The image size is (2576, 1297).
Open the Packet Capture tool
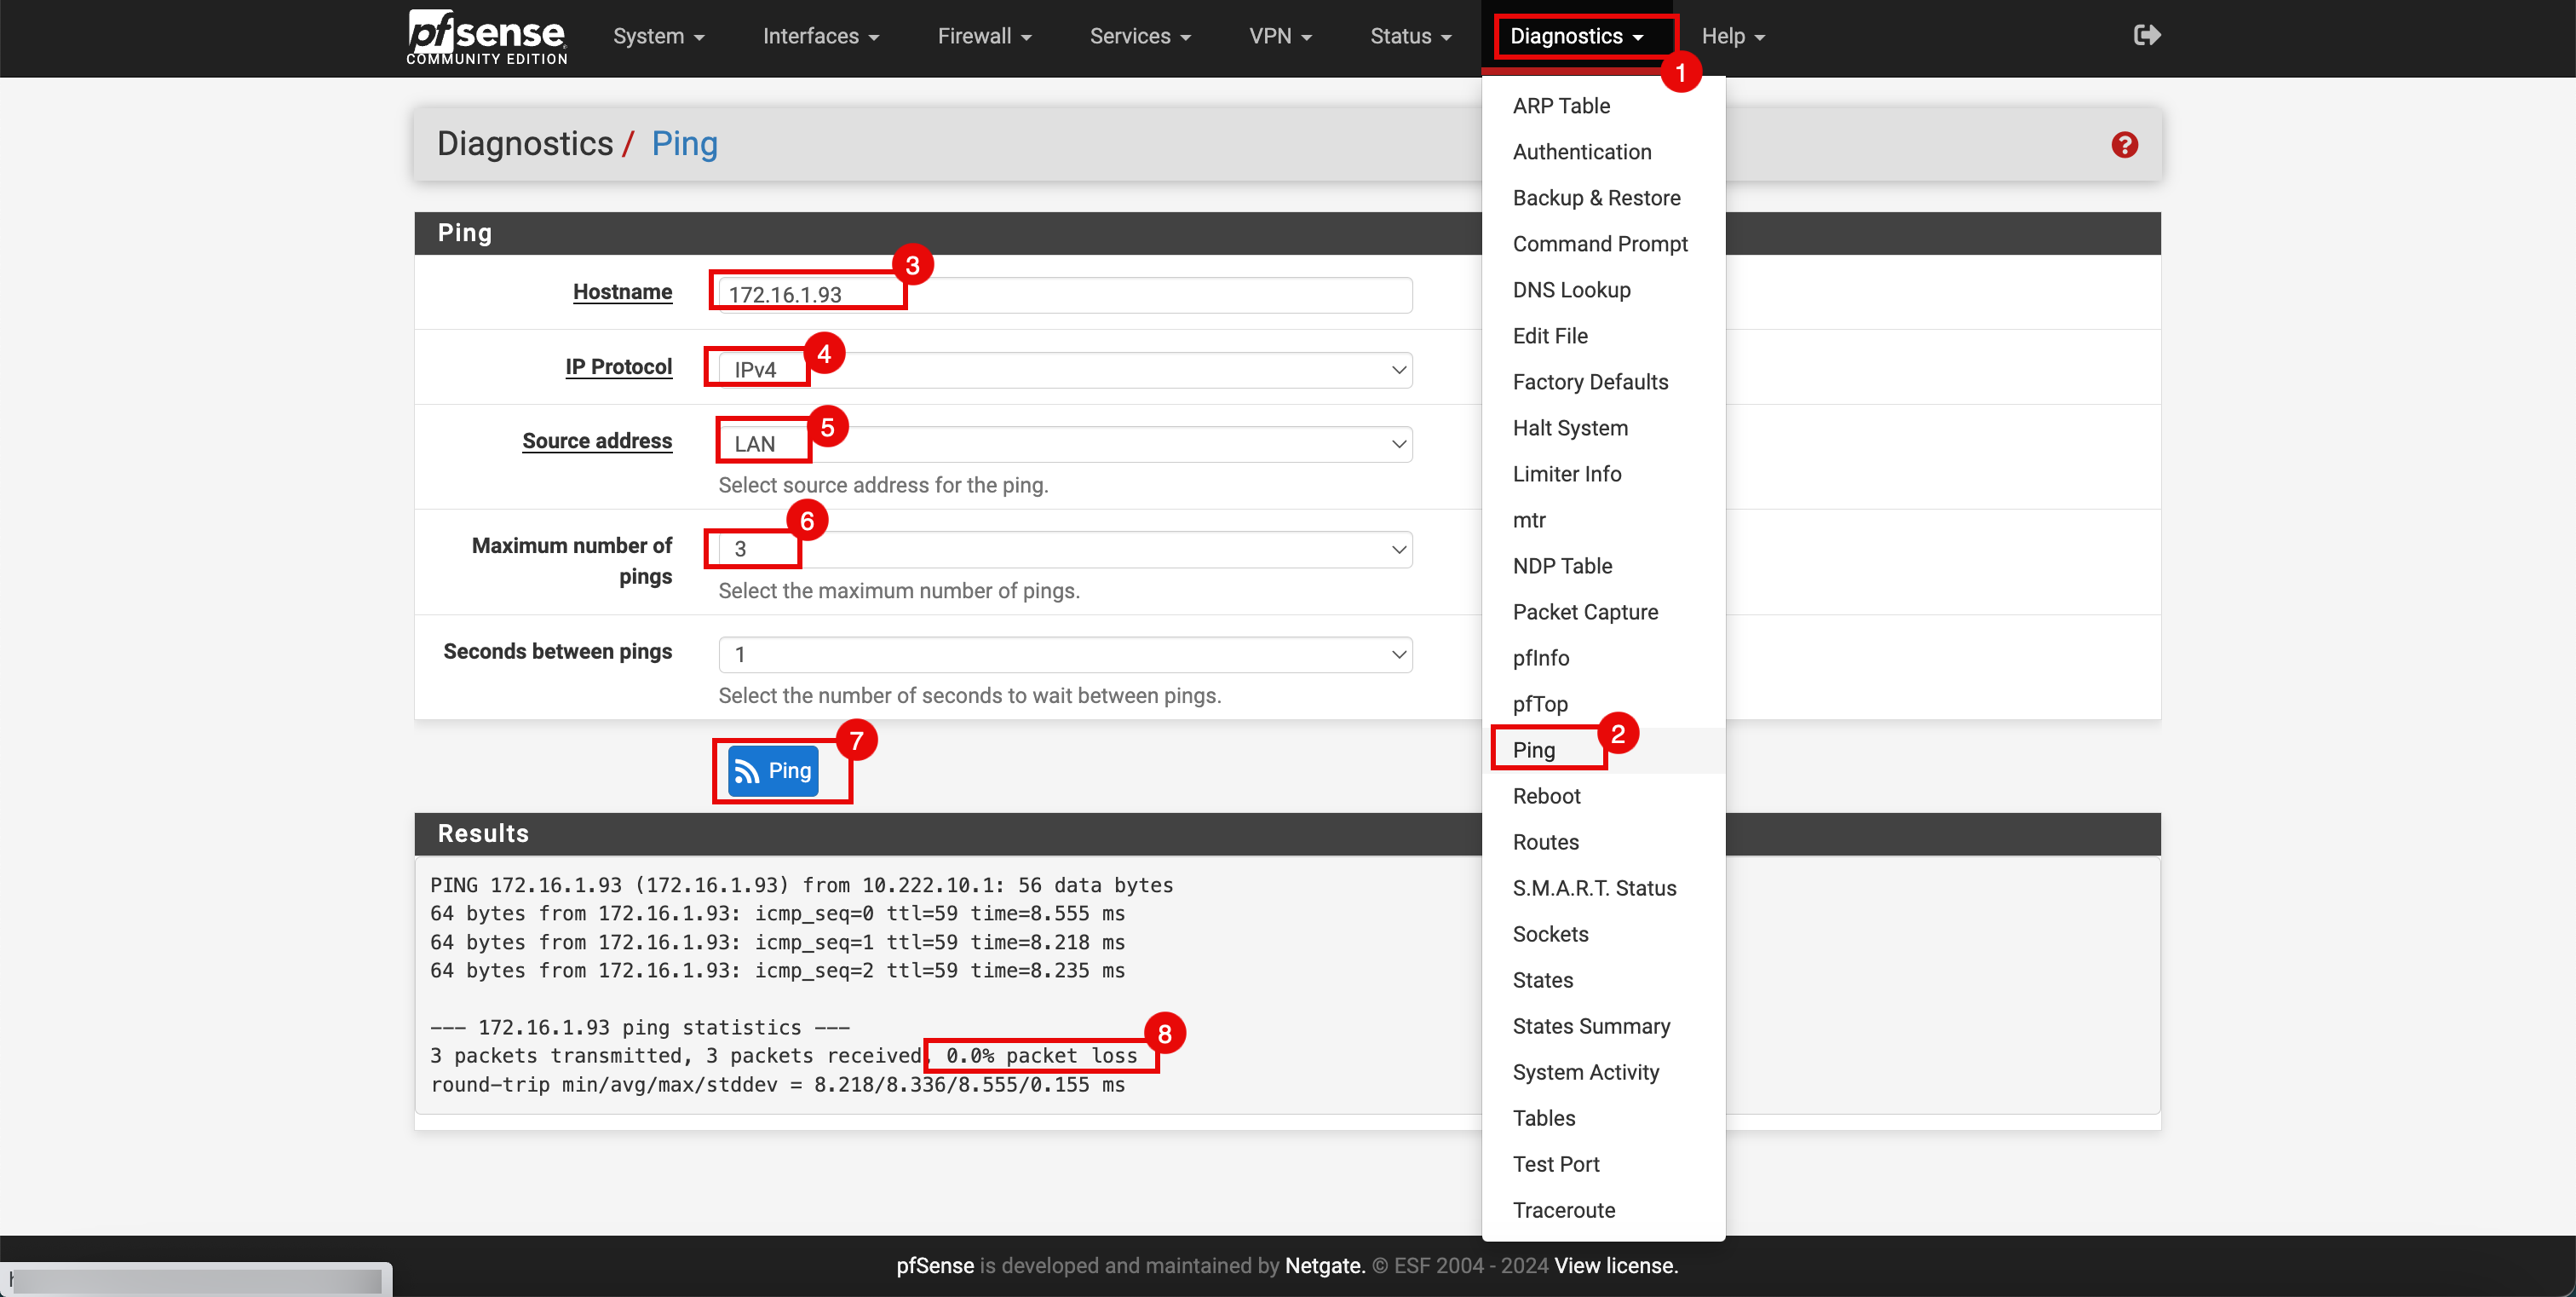(1585, 610)
